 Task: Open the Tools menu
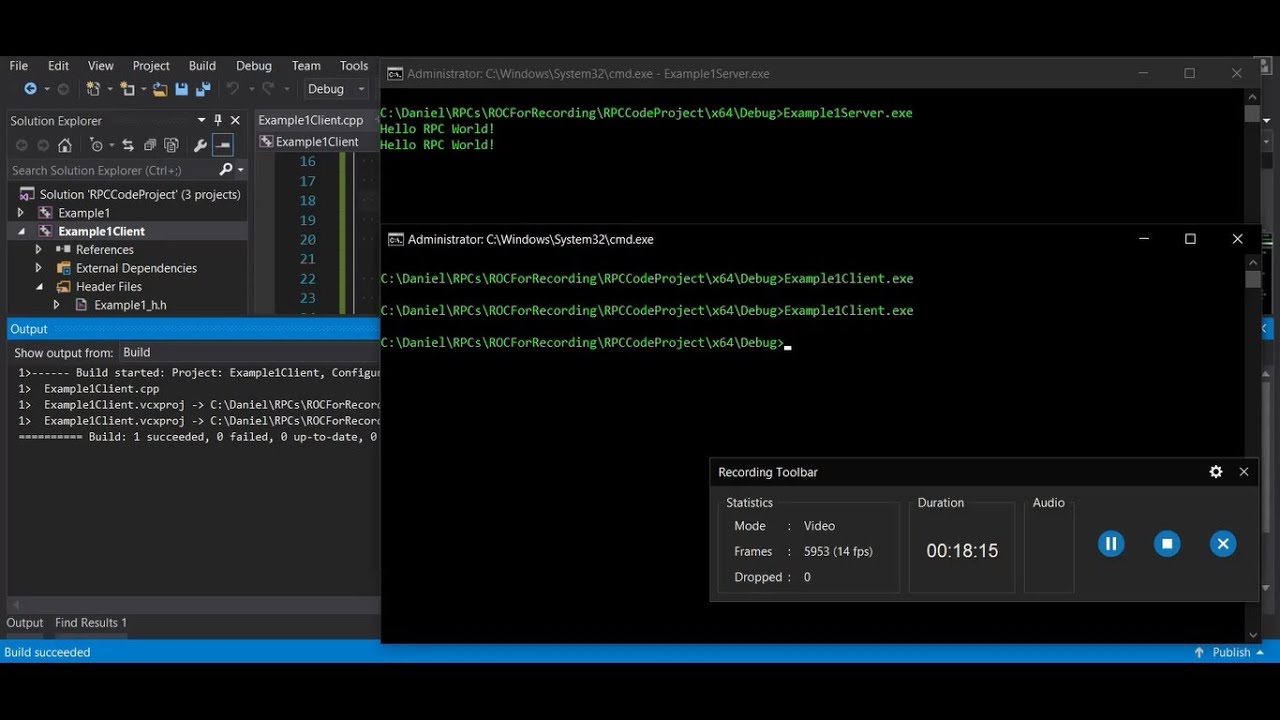click(x=354, y=65)
